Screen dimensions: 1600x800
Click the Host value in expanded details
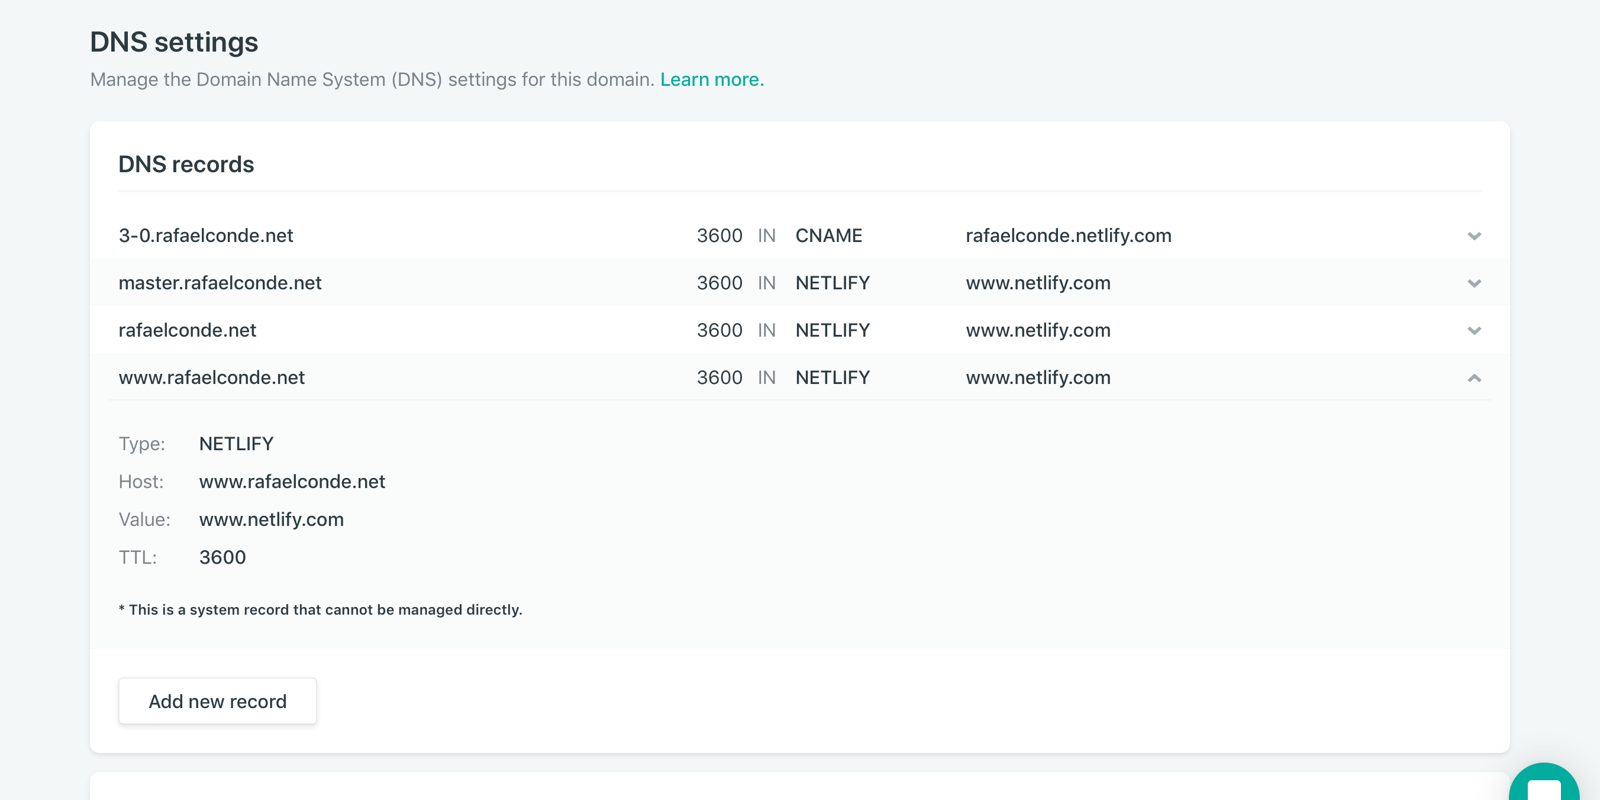pyautogui.click(x=292, y=482)
